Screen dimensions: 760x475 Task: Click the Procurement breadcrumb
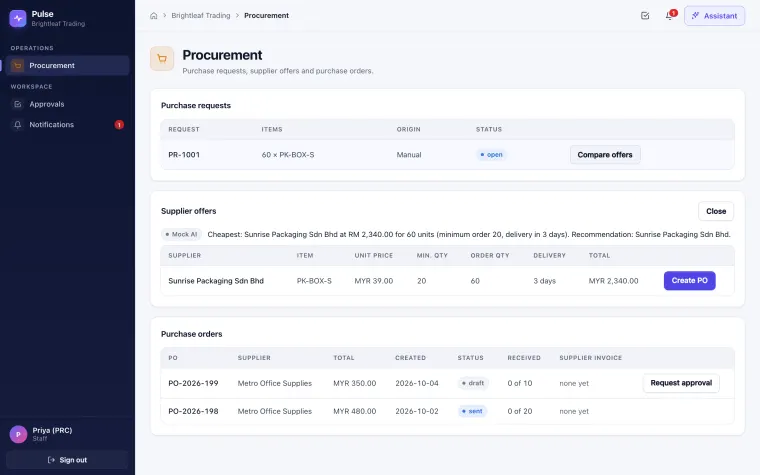tap(266, 16)
